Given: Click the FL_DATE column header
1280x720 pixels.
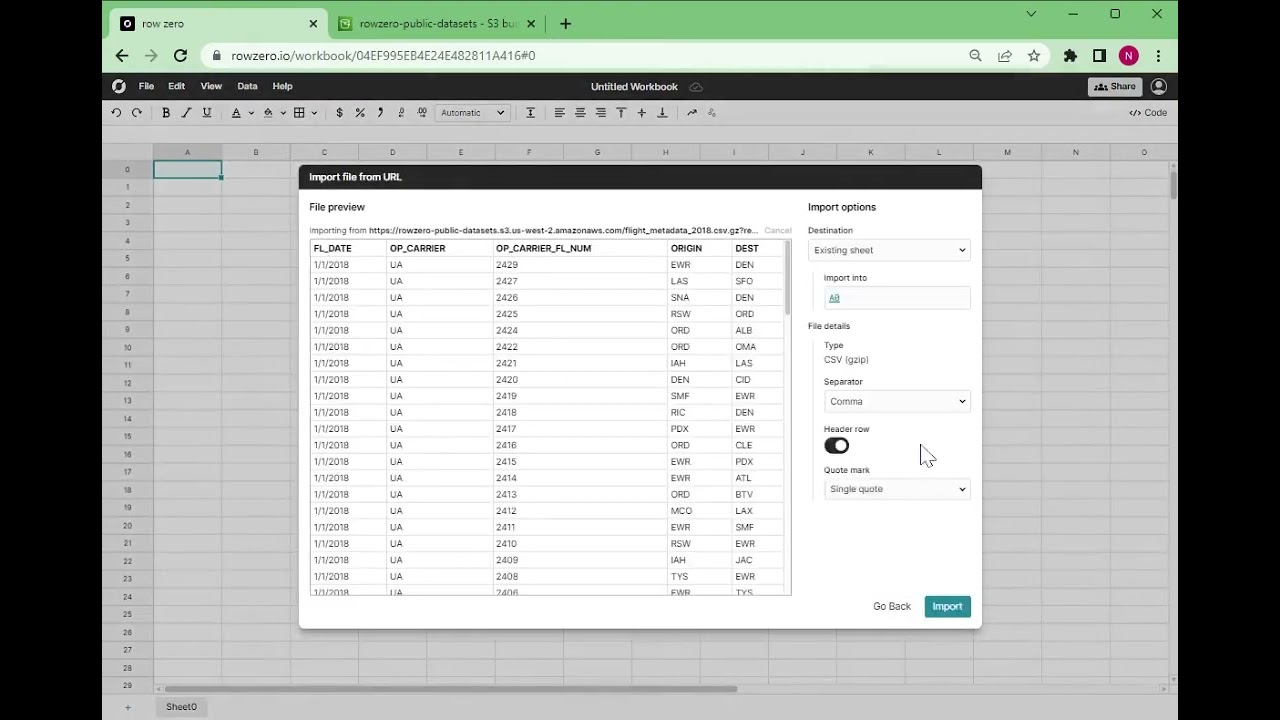Looking at the screenshot, I should (332, 248).
